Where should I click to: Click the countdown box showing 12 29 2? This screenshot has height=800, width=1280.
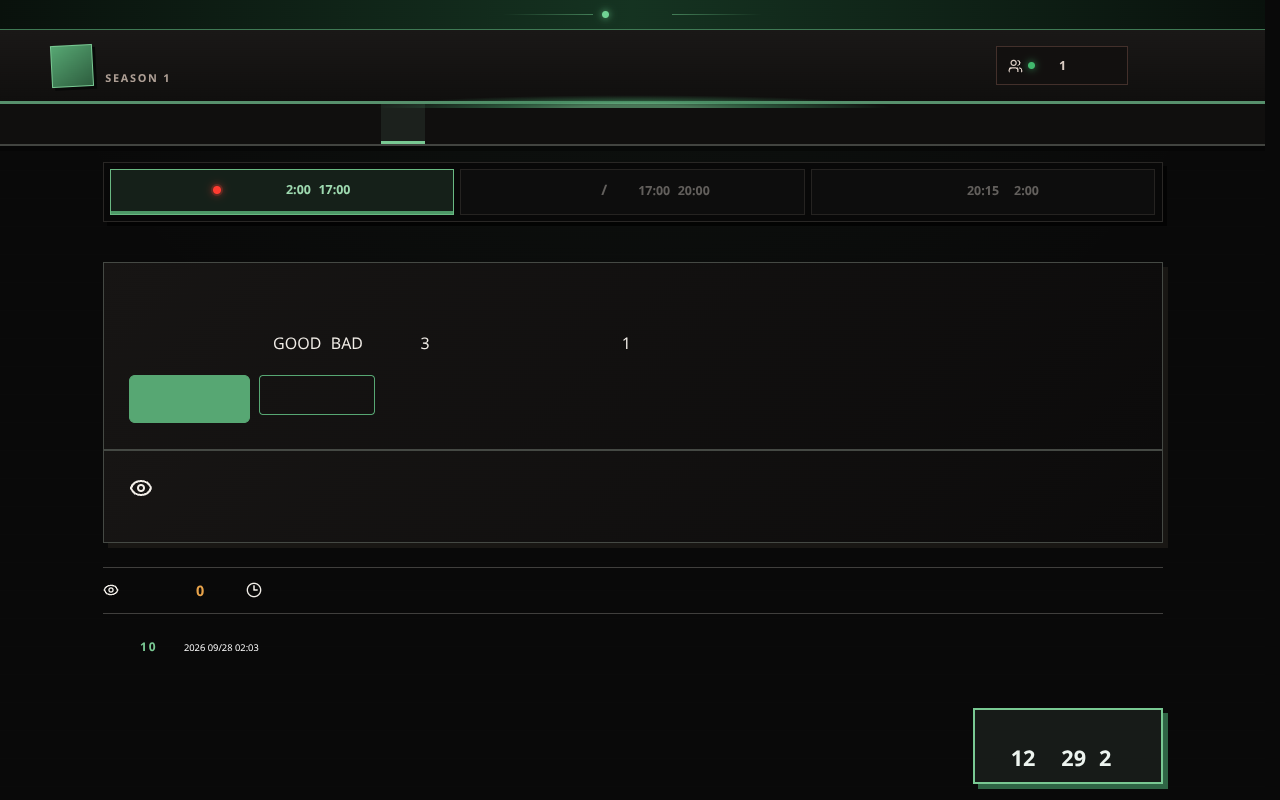click(1068, 746)
